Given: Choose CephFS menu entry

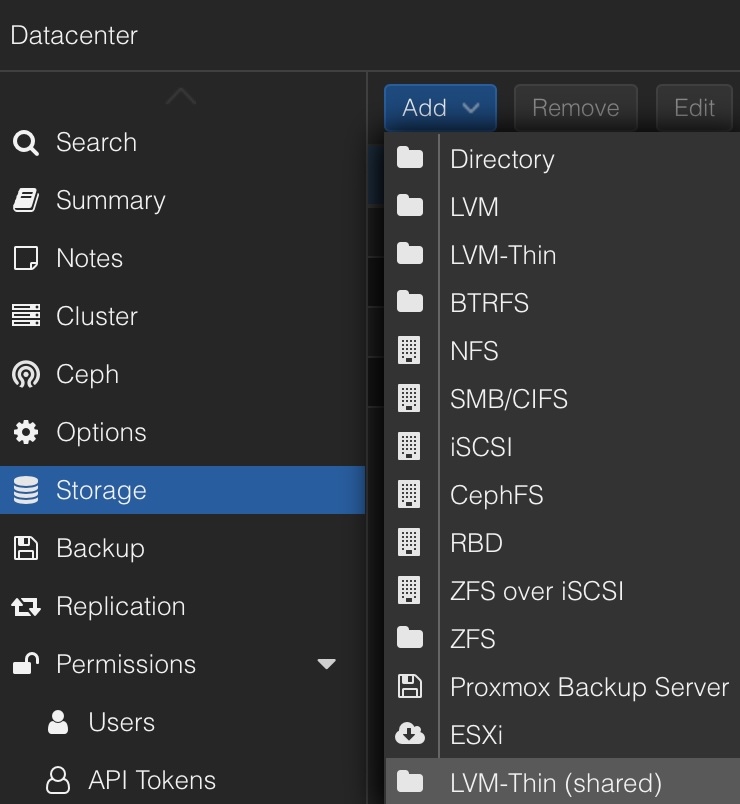Looking at the screenshot, I should (563, 495).
